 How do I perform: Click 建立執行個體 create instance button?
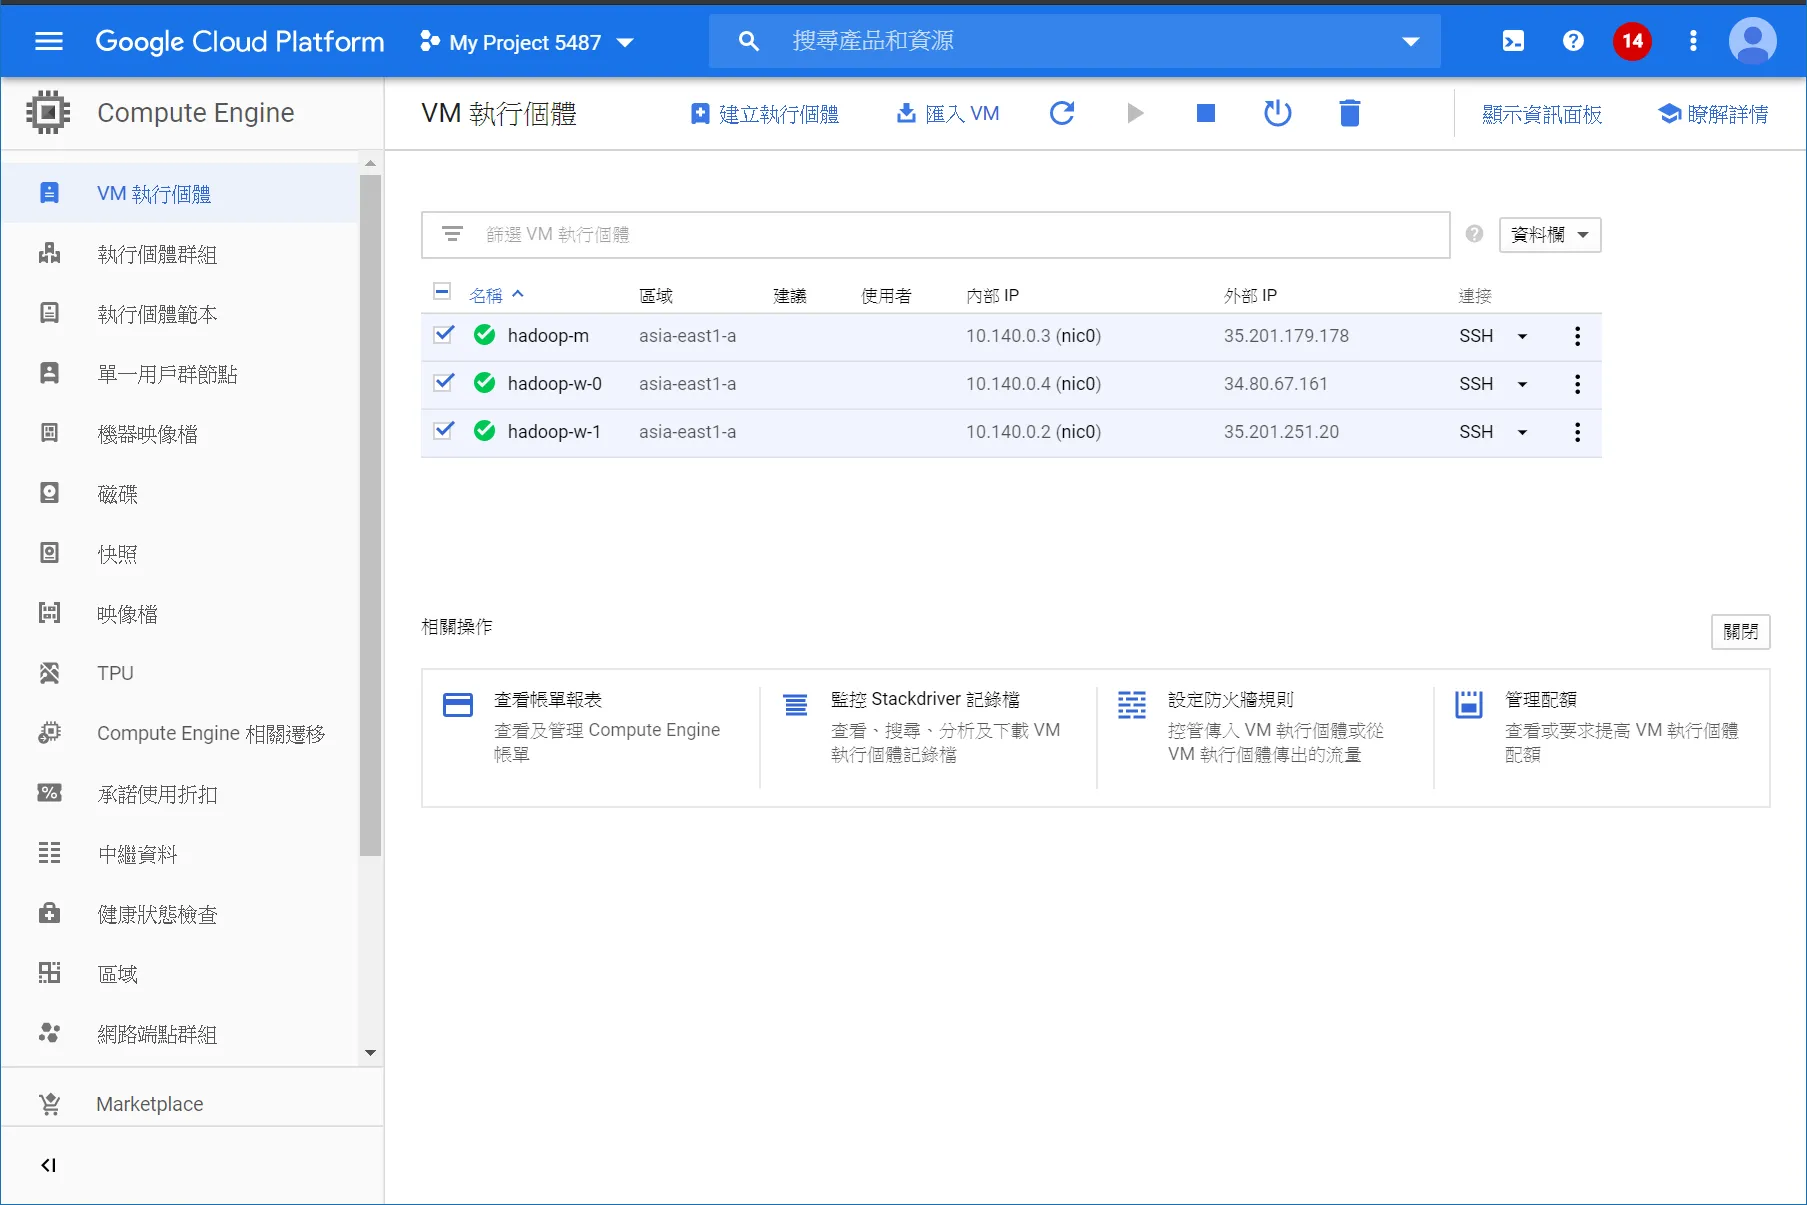[765, 114]
